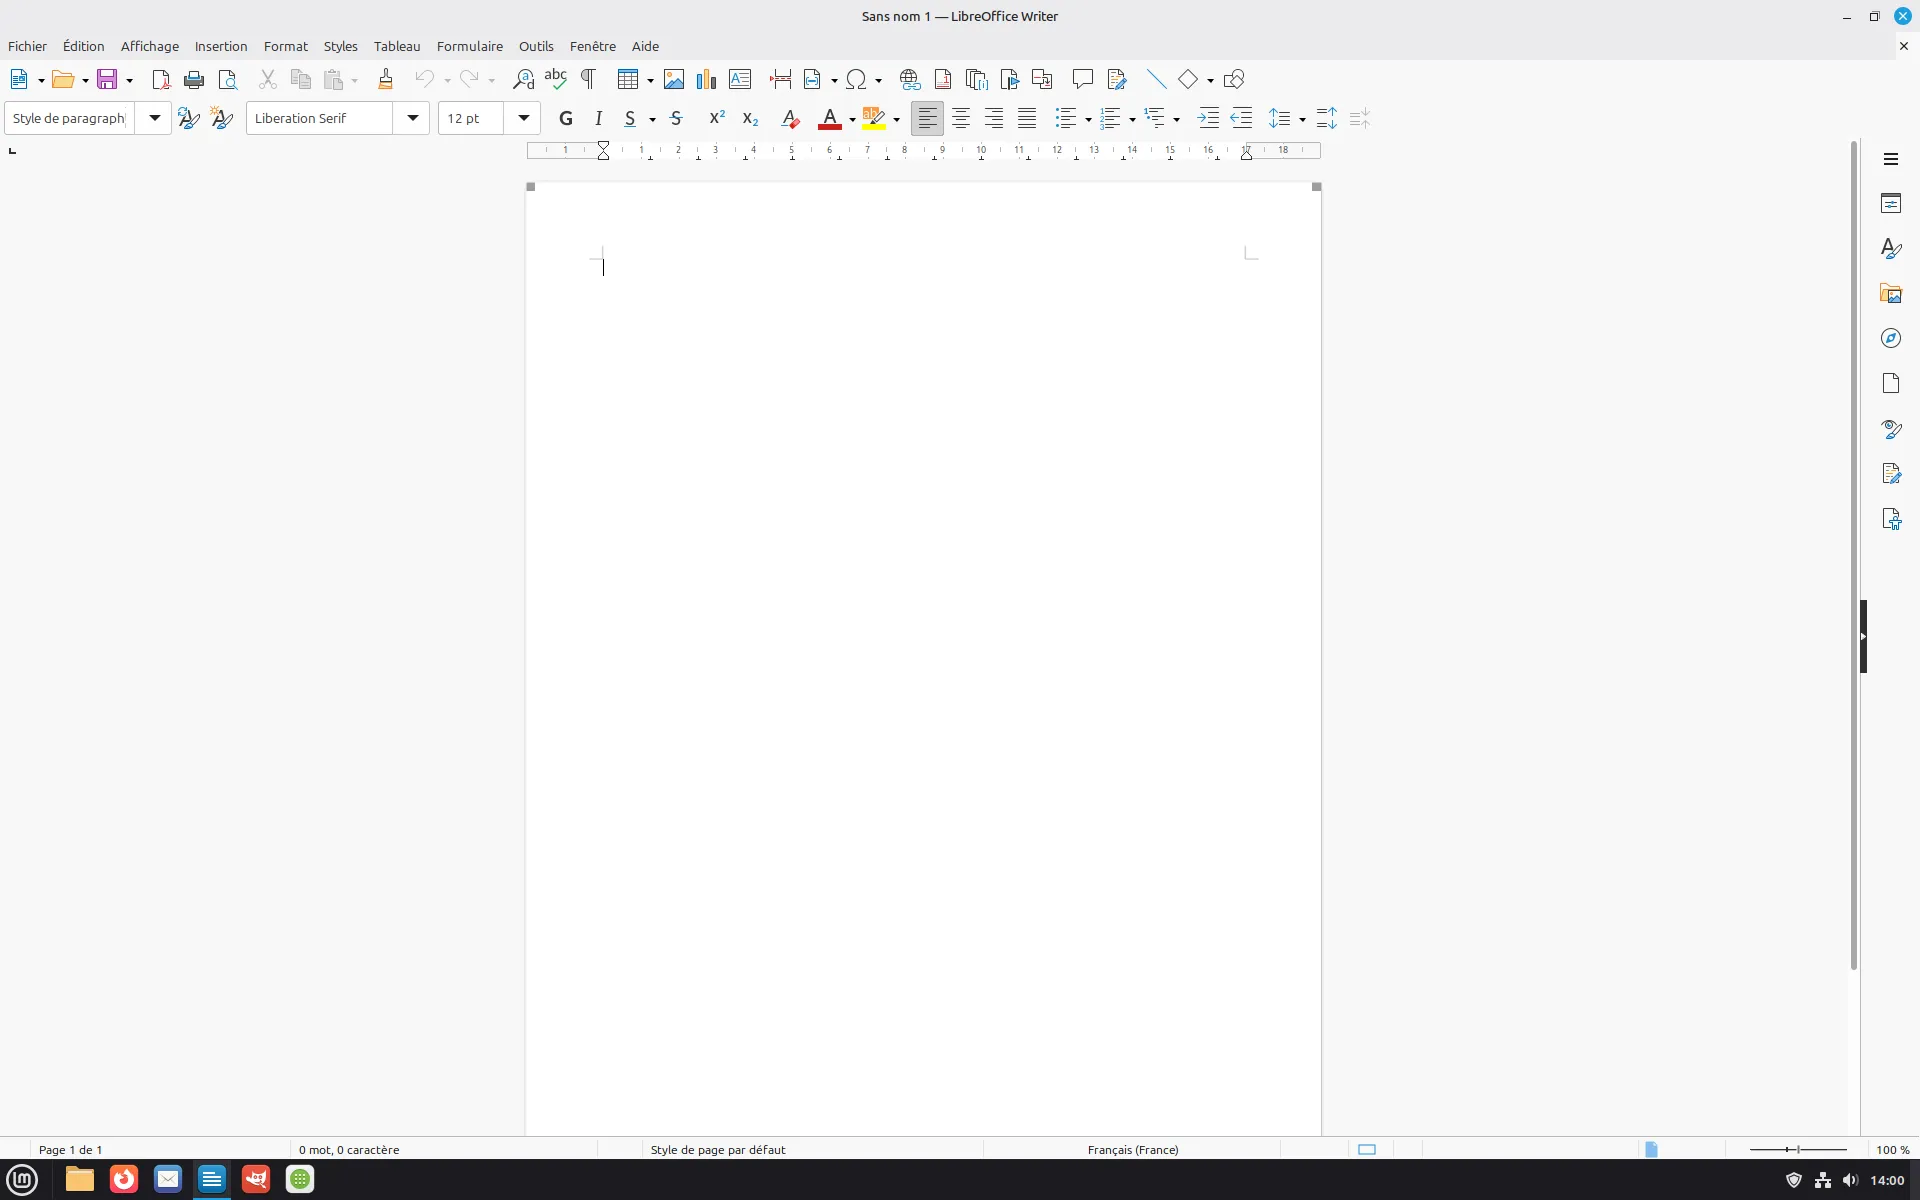Open the Insertion menu

coord(221,46)
